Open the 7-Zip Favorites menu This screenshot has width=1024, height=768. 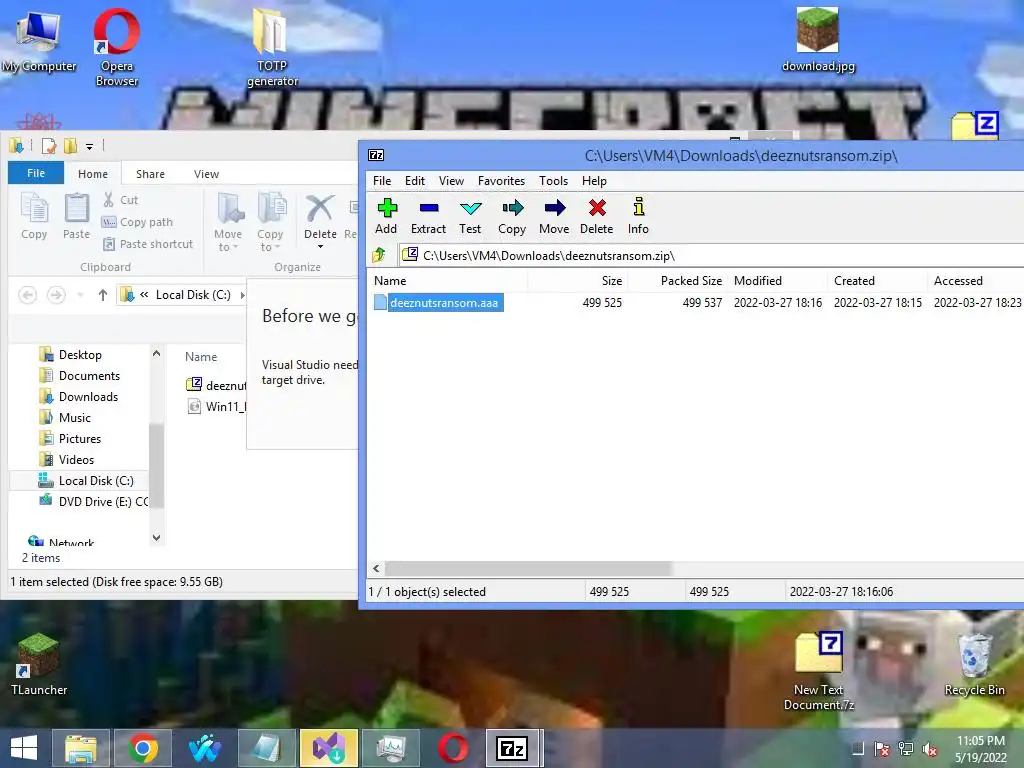coord(502,181)
